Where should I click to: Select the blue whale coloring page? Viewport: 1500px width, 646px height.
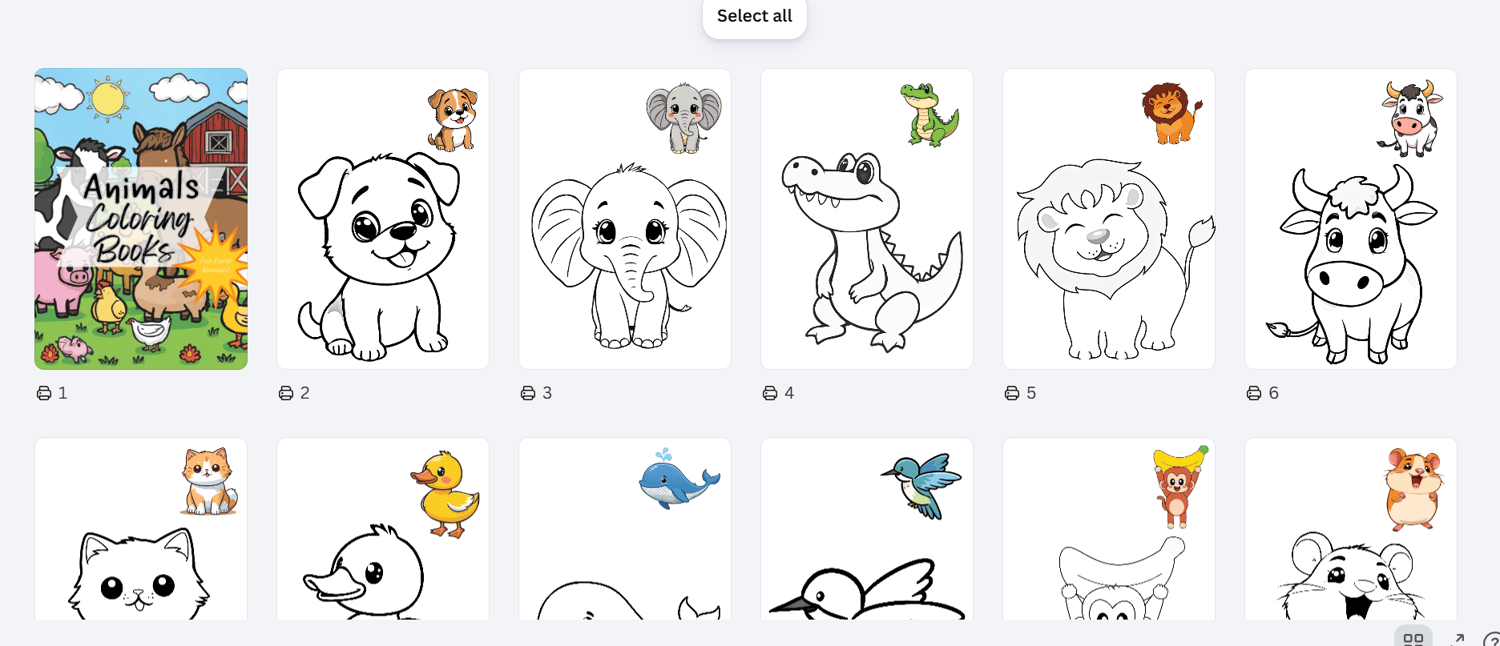(x=625, y=528)
